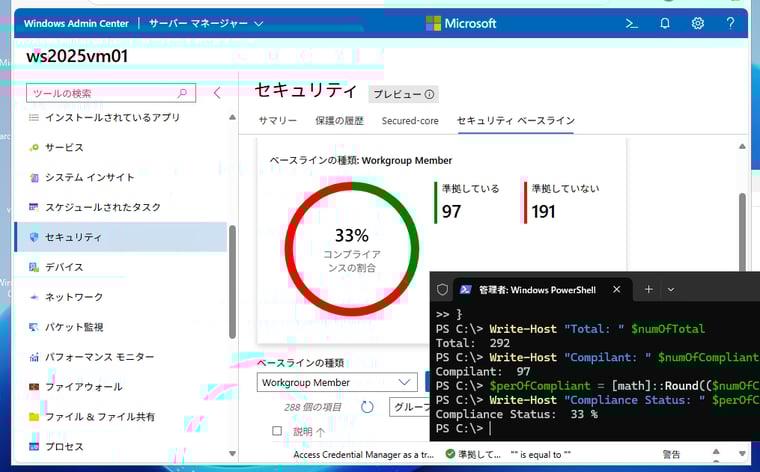760x472 pixels.
Task: Open サービス in the sidebar
Action: pos(121,147)
